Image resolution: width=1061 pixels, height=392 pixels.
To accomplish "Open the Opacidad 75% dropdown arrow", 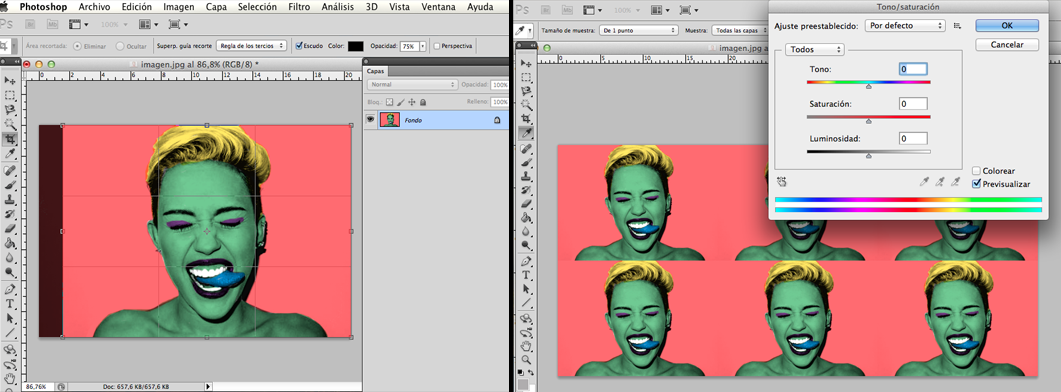I will [x=423, y=46].
